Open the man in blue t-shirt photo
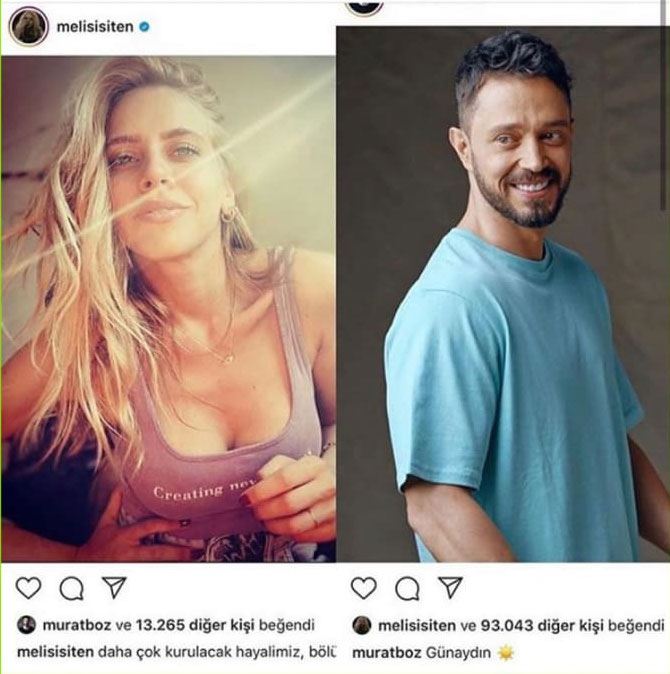Screen dimensions: 670x674 (x=503, y=294)
